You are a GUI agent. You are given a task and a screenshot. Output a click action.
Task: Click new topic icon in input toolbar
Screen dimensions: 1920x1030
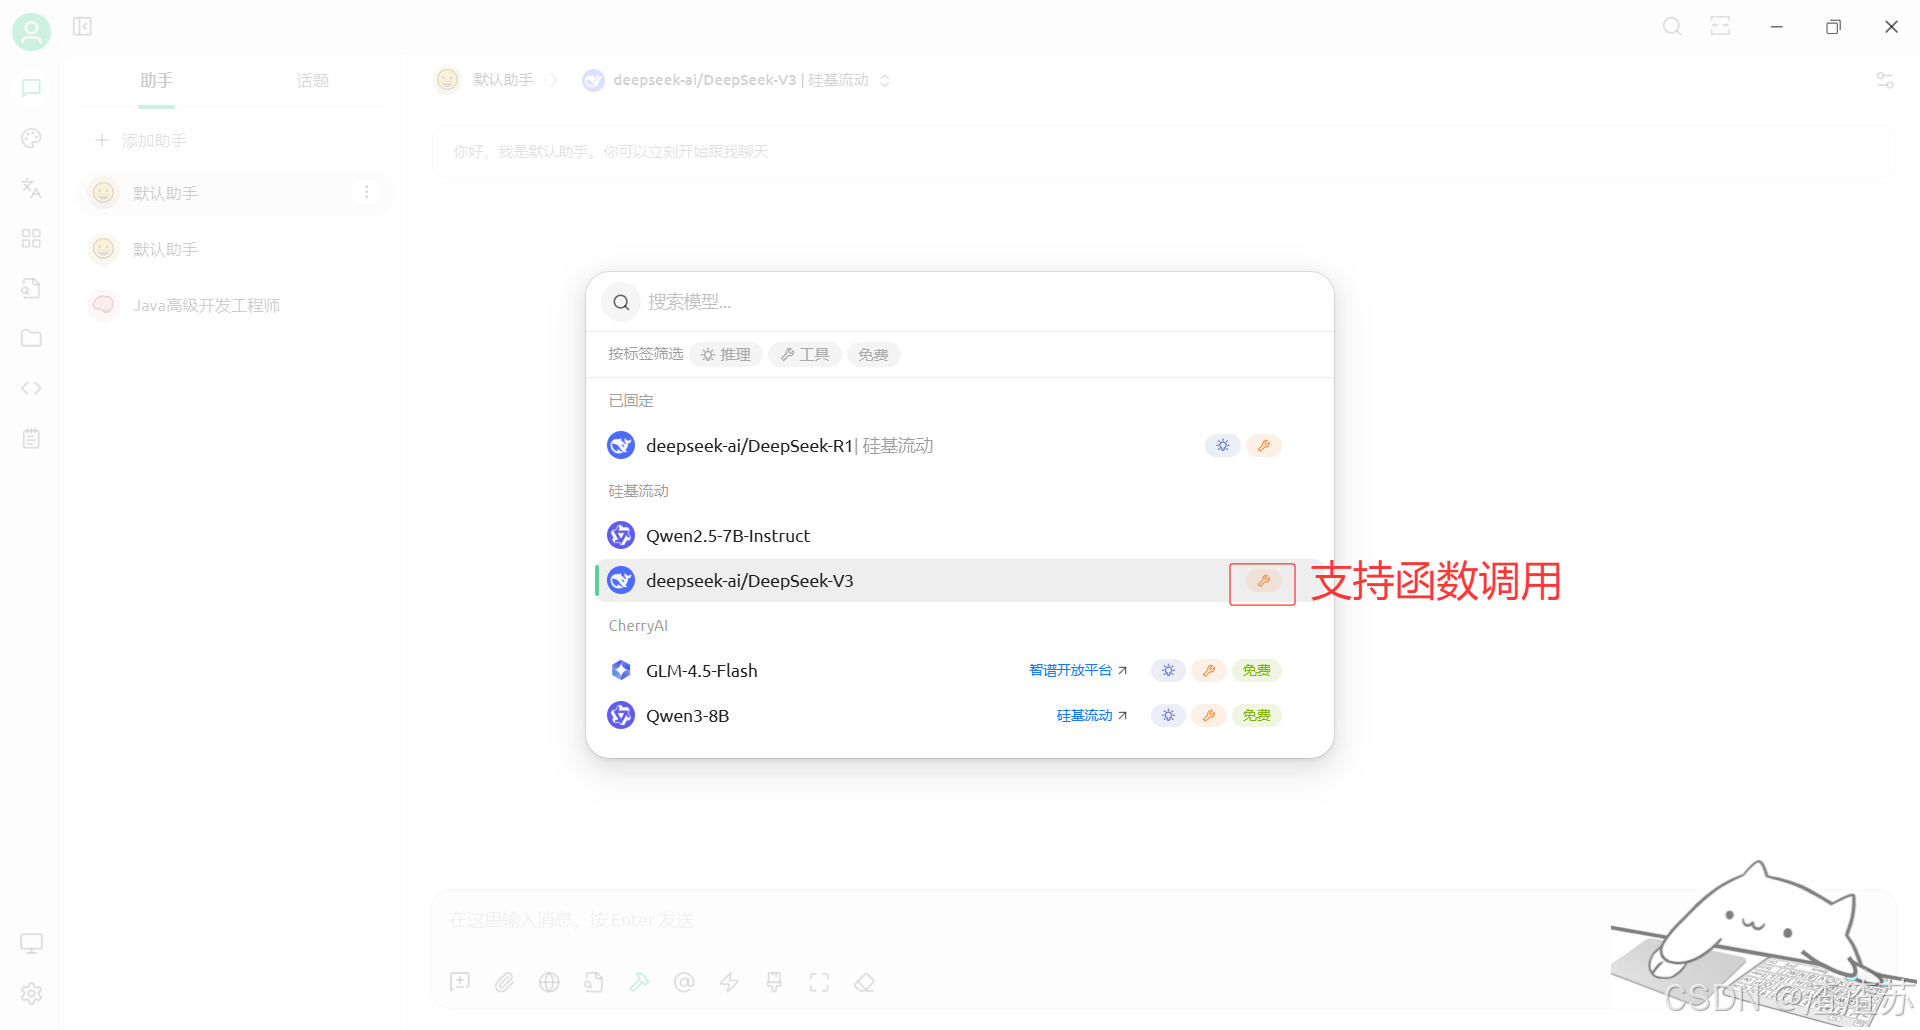[x=460, y=982]
